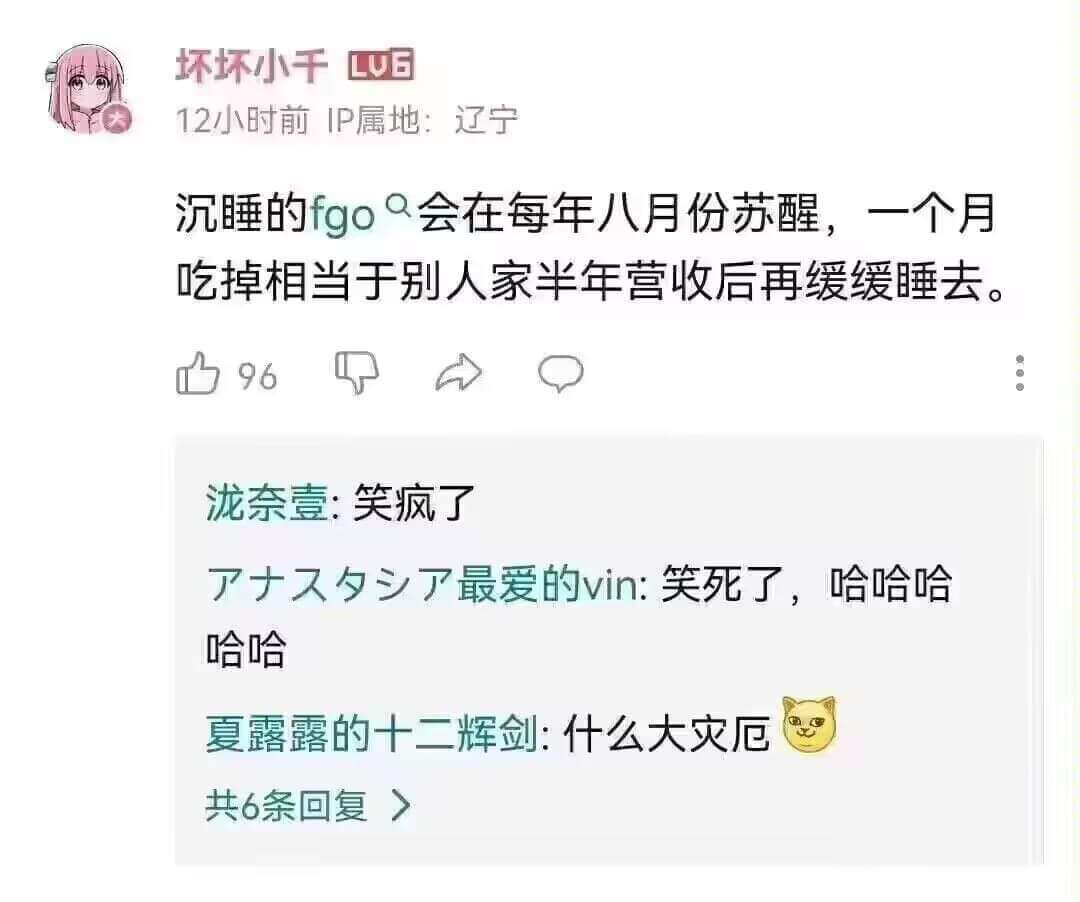Dislike the comment with the thumbs-down icon

(356, 373)
